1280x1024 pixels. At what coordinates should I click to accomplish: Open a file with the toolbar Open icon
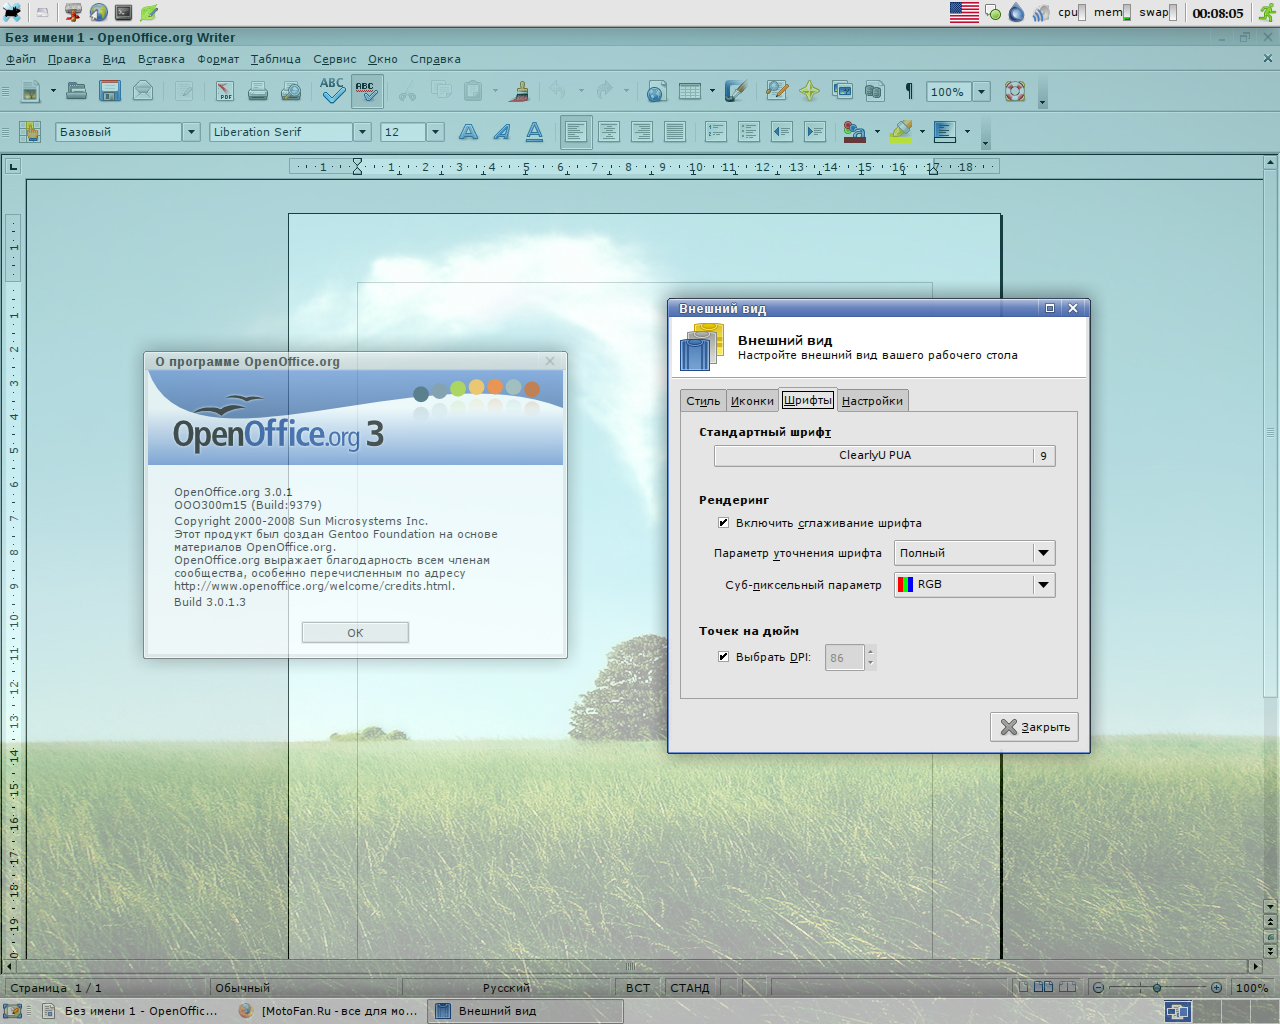pos(77,92)
